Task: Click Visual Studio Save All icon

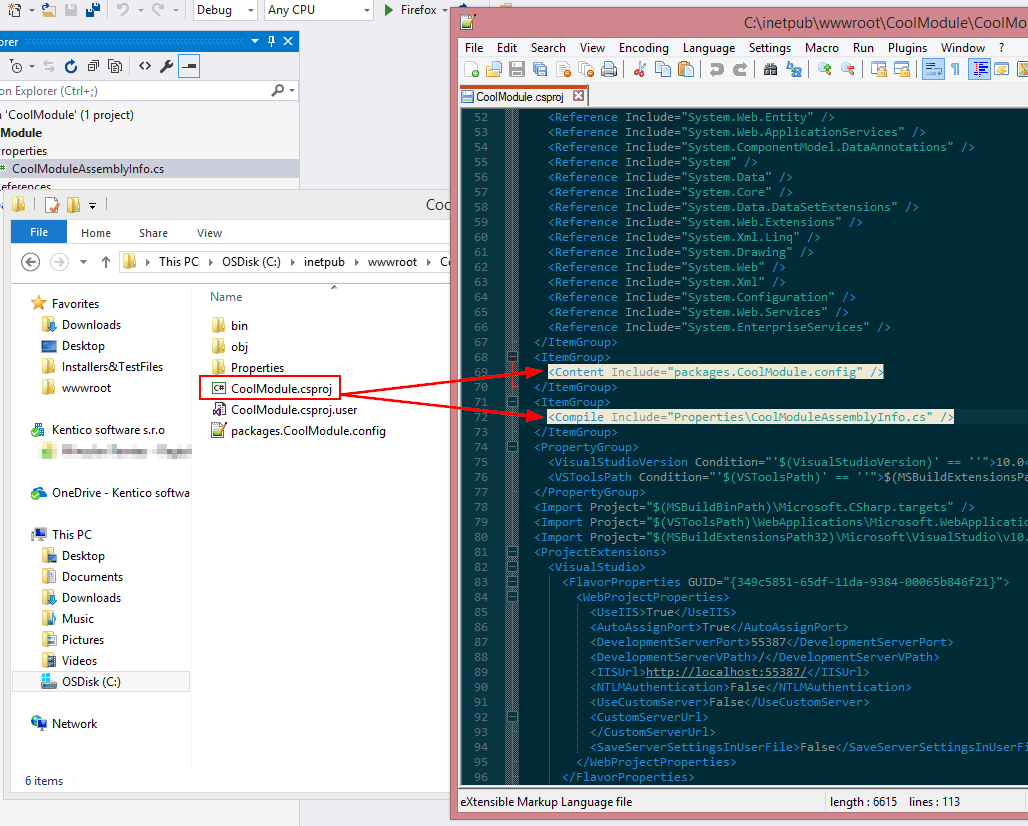Action: click(x=93, y=10)
